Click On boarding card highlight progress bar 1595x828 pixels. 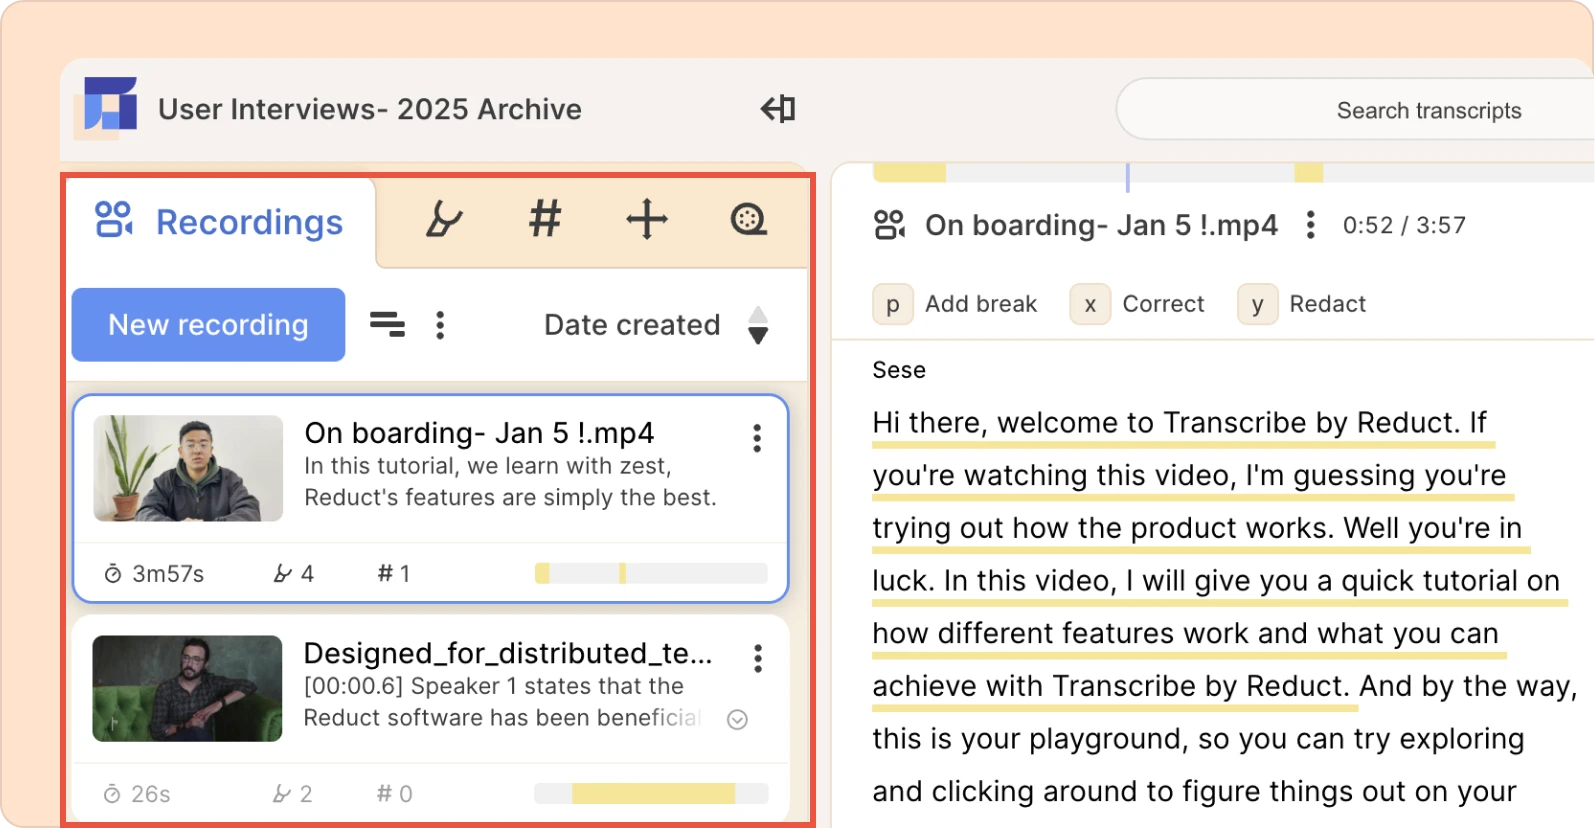click(x=651, y=573)
